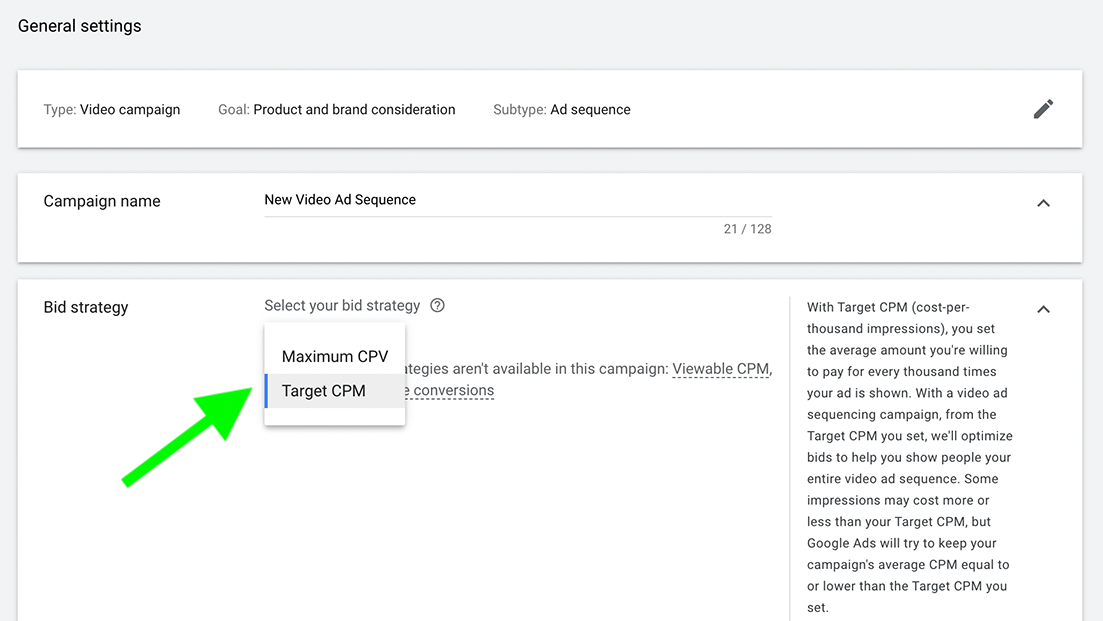The image size is (1103, 621).
Task: Click the Type: Video campaign label
Action: (x=112, y=110)
